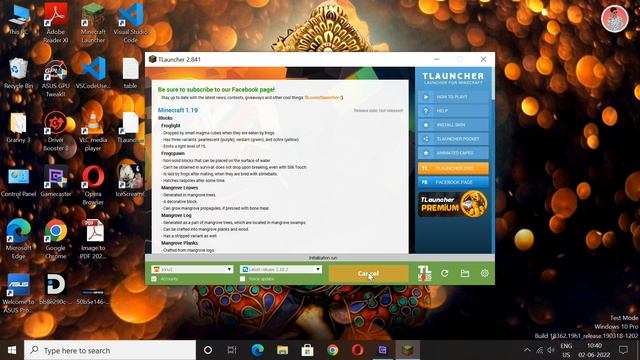640x360 pixels.
Task: Open Adobe Reader XI desktop icon
Action: pos(56,22)
